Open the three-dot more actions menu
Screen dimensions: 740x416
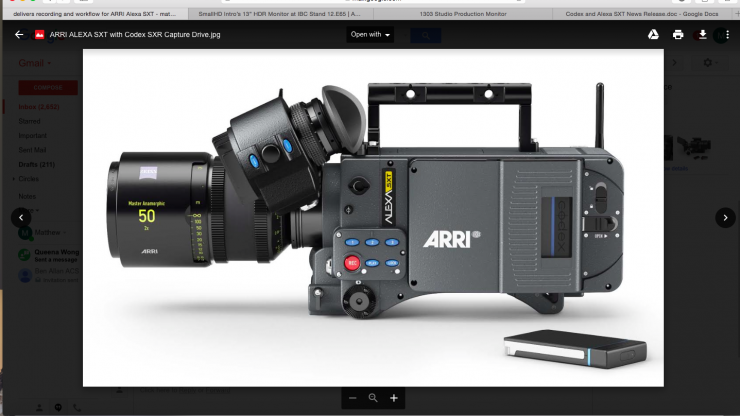pyautogui.click(x=727, y=34)
